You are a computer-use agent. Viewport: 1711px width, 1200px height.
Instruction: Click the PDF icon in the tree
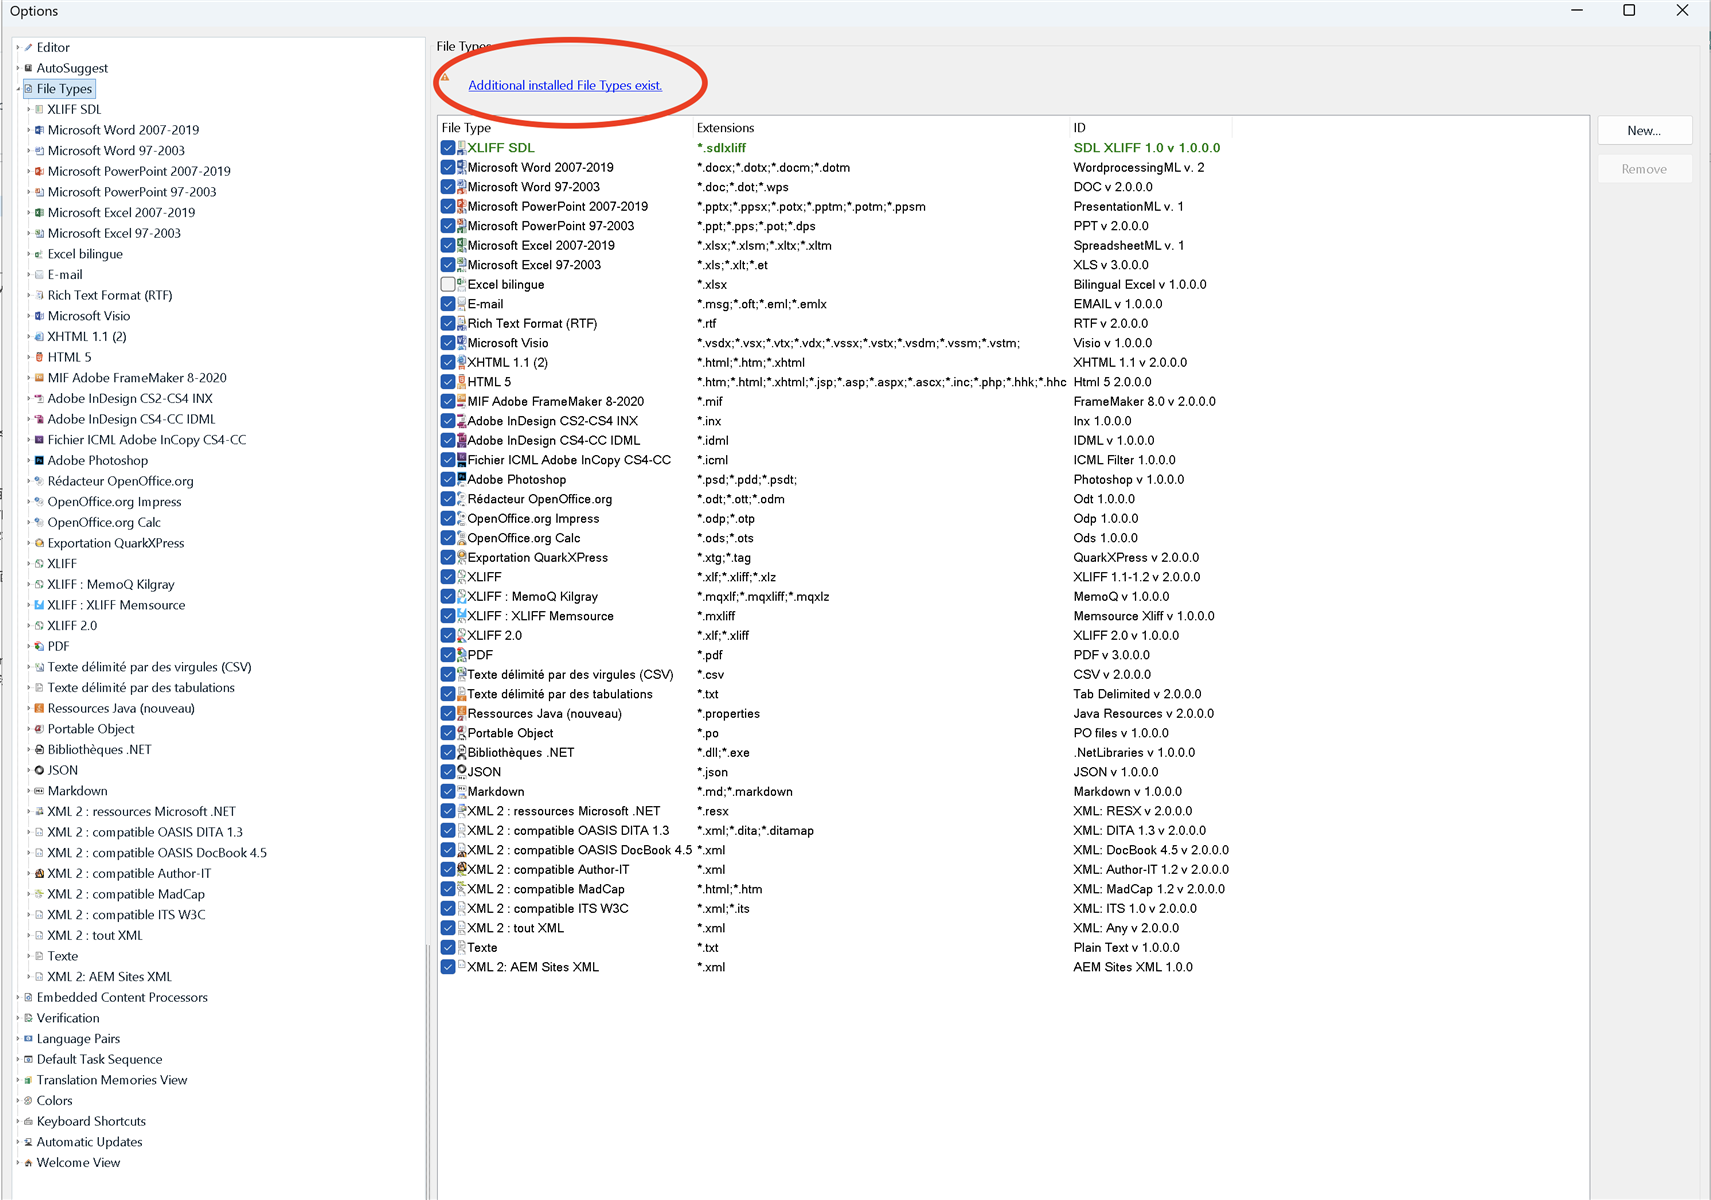point(39,646)
